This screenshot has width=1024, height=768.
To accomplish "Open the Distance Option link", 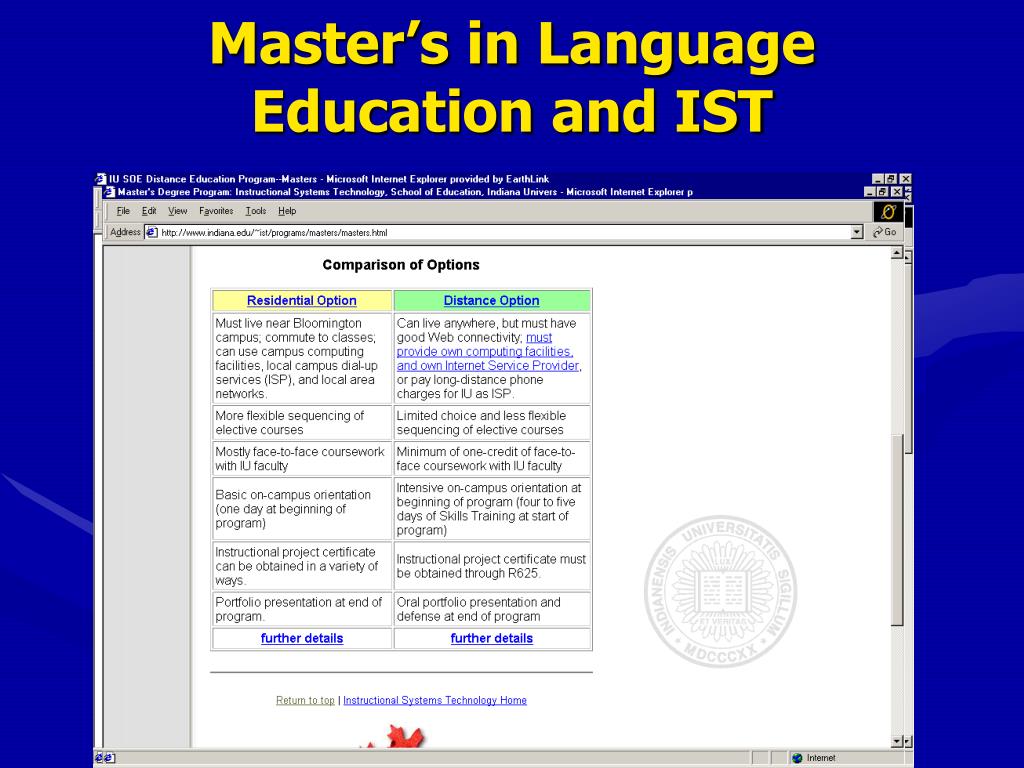I will [491, 300].
